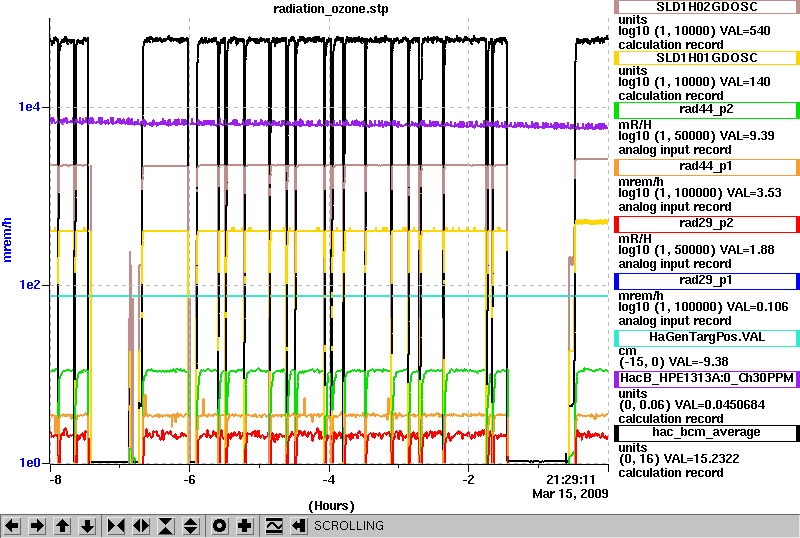Click the plus sign toolbar icon
The width and height of the screenshot is (800, 538).
[x=245, y=526]
